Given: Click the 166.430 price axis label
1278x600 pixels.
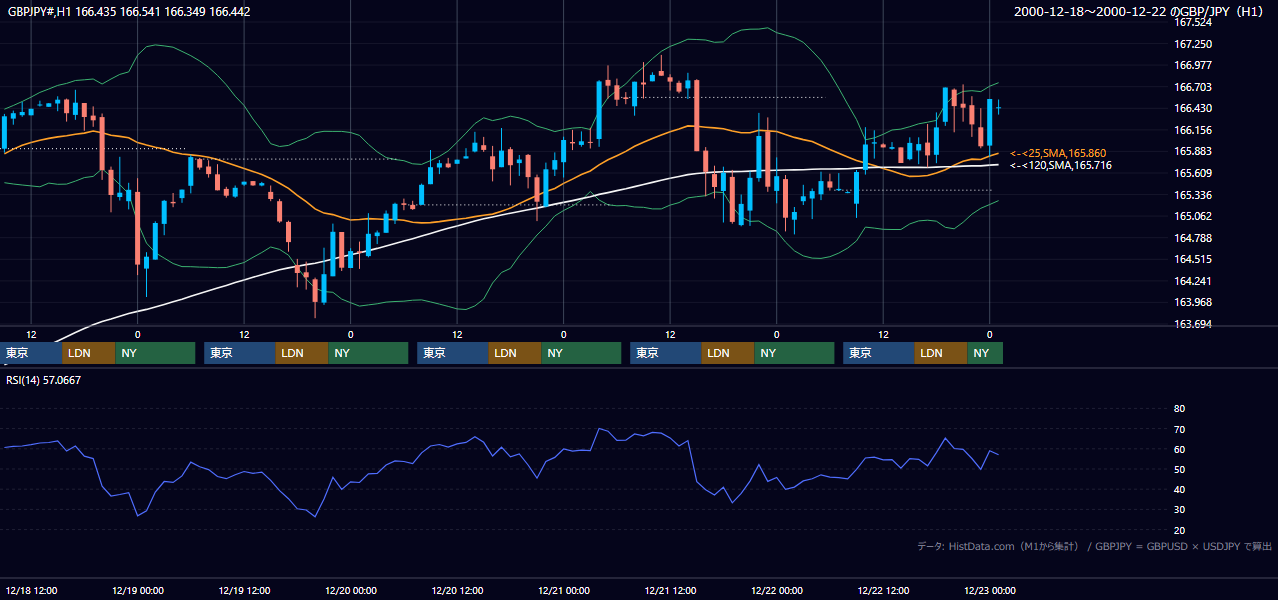Looking at the screenshot, I should (1192, 108).
